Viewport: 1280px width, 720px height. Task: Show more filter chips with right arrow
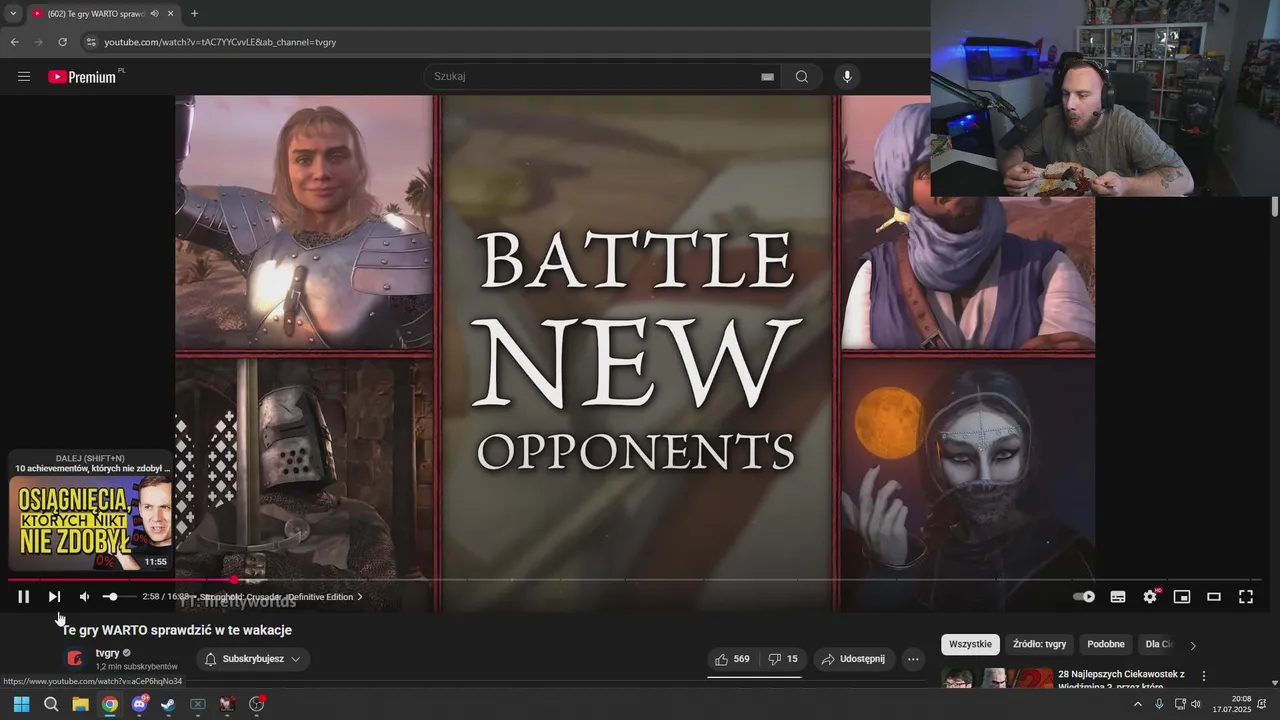1192,645
